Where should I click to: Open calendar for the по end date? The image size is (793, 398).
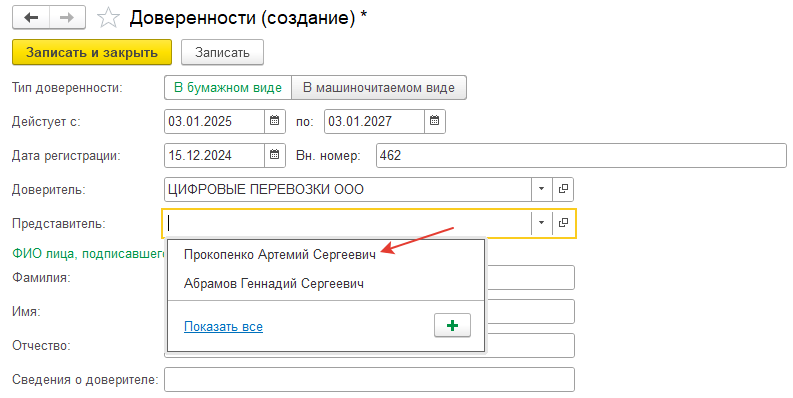[x=434, y=121]
